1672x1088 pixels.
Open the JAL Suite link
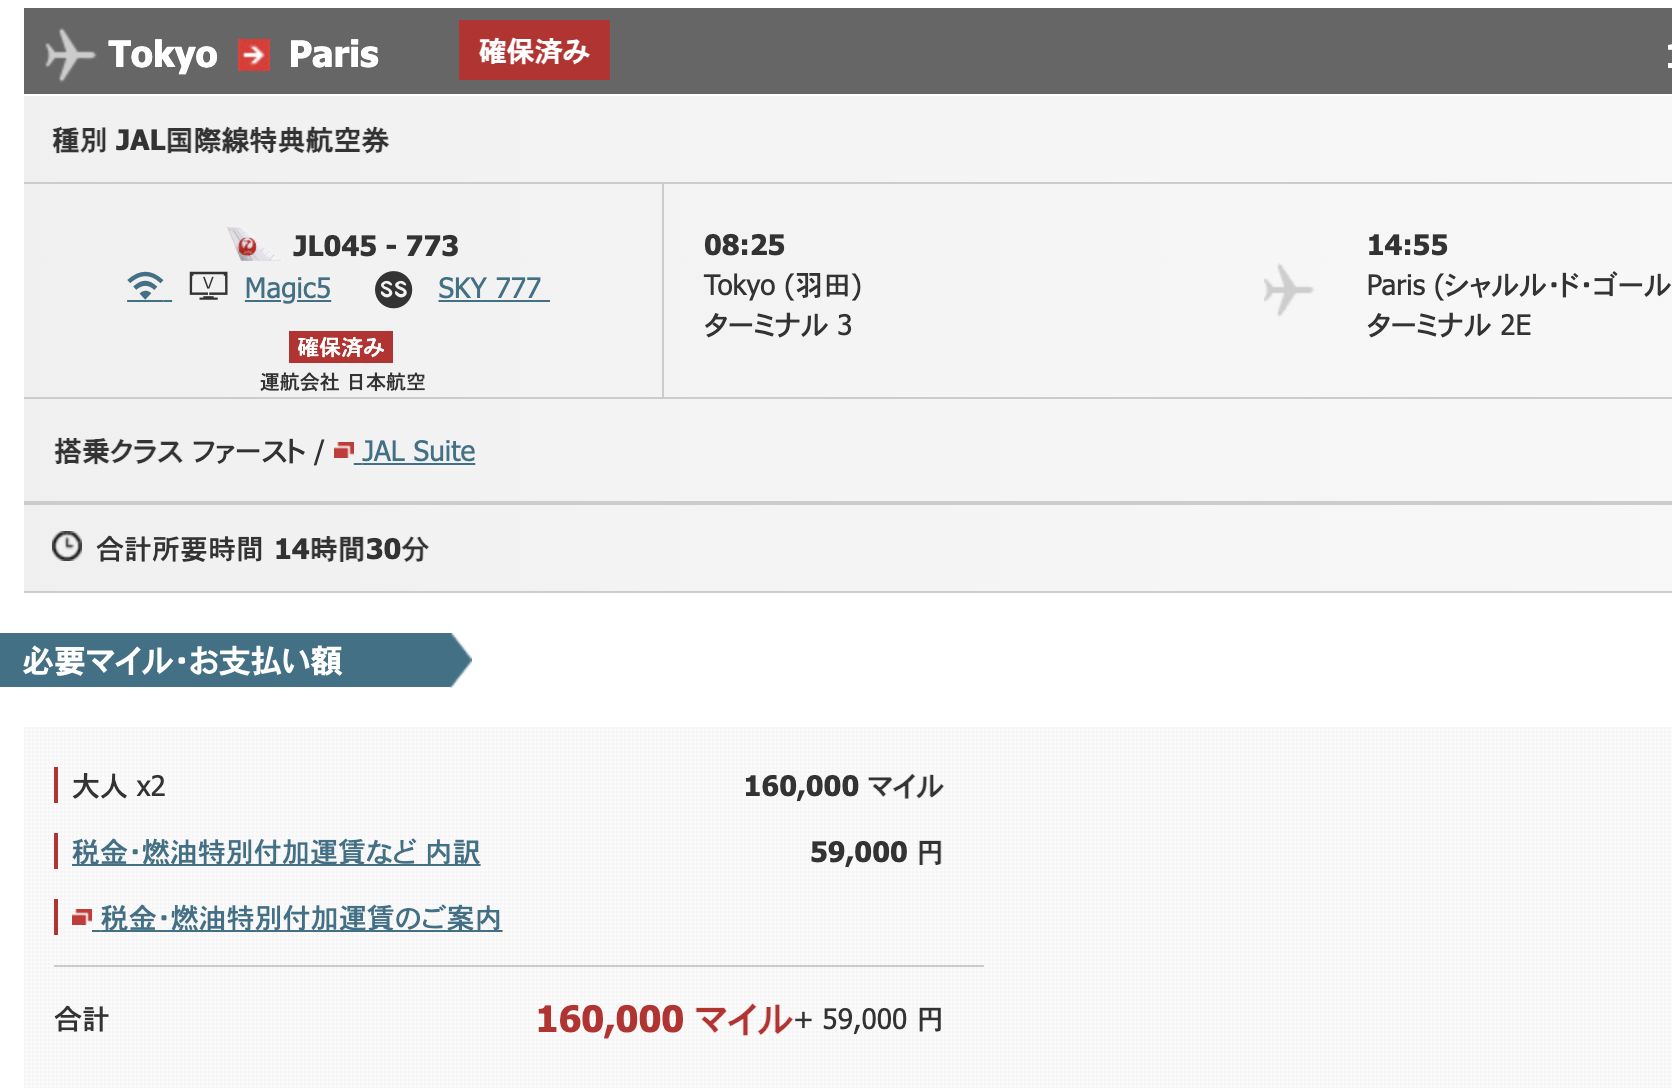point(418,451)
